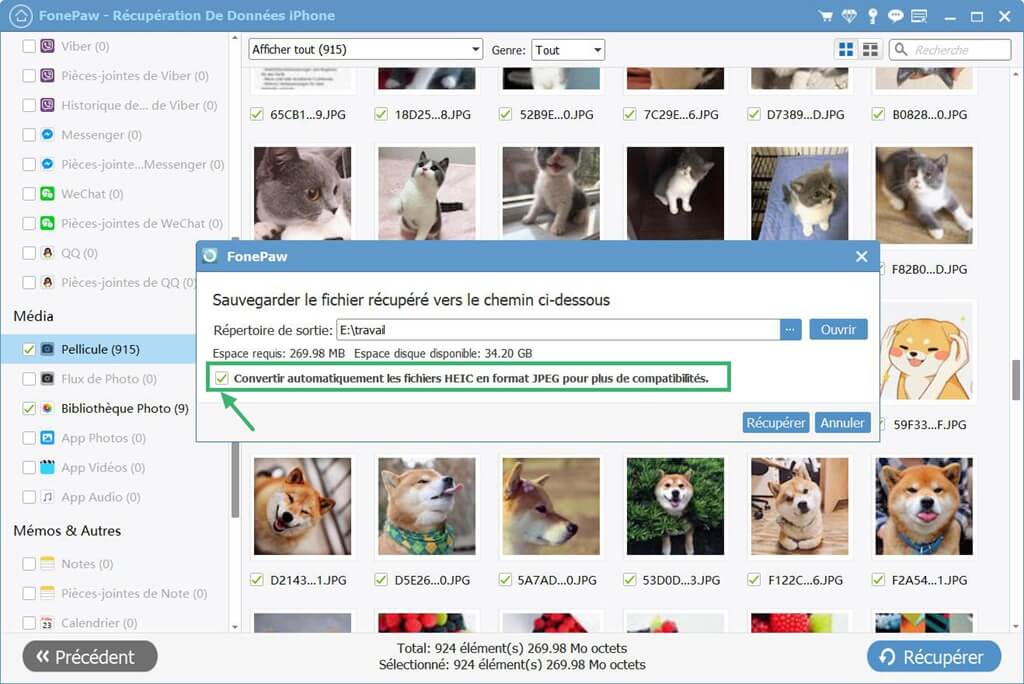Viewport: 1024px width, 684px height.
Task: Uncheck the Pellicule (915) checkbox
Action: pos(29,350)
